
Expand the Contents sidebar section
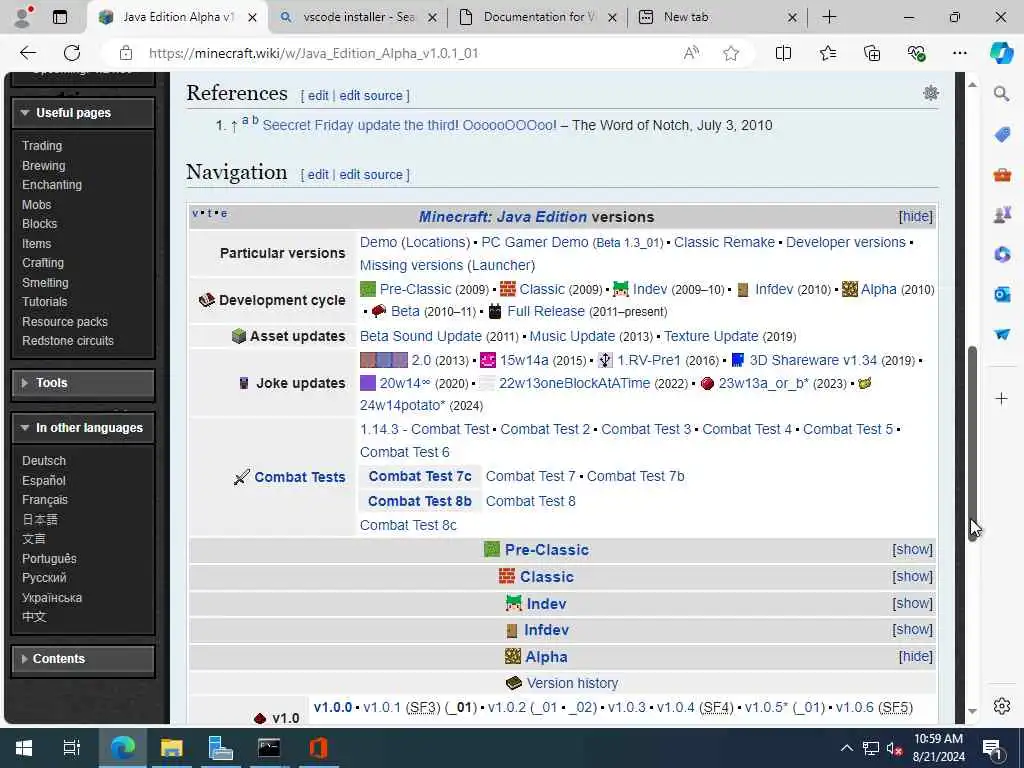coord(83,659)
